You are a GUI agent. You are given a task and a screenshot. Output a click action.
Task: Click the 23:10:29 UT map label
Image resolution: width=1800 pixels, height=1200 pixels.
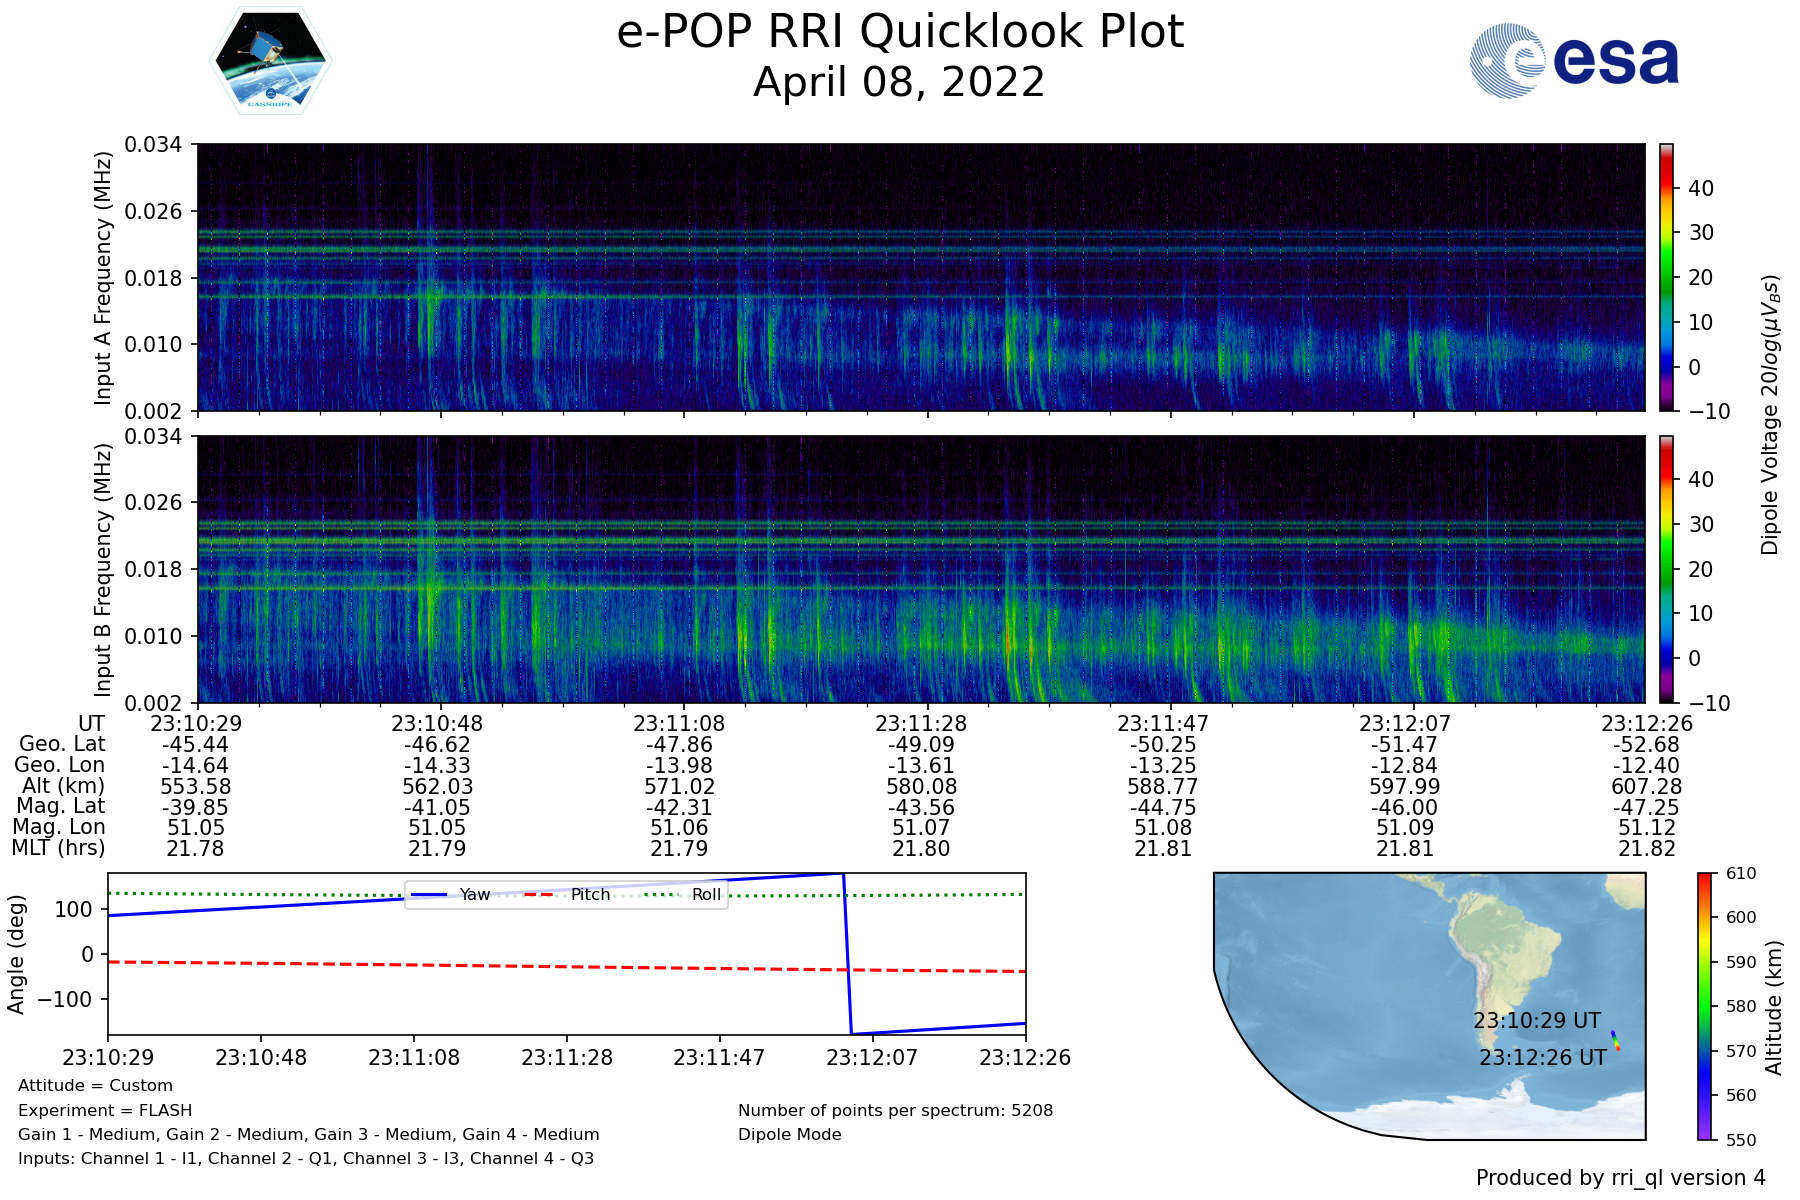click(1536, 1021)
